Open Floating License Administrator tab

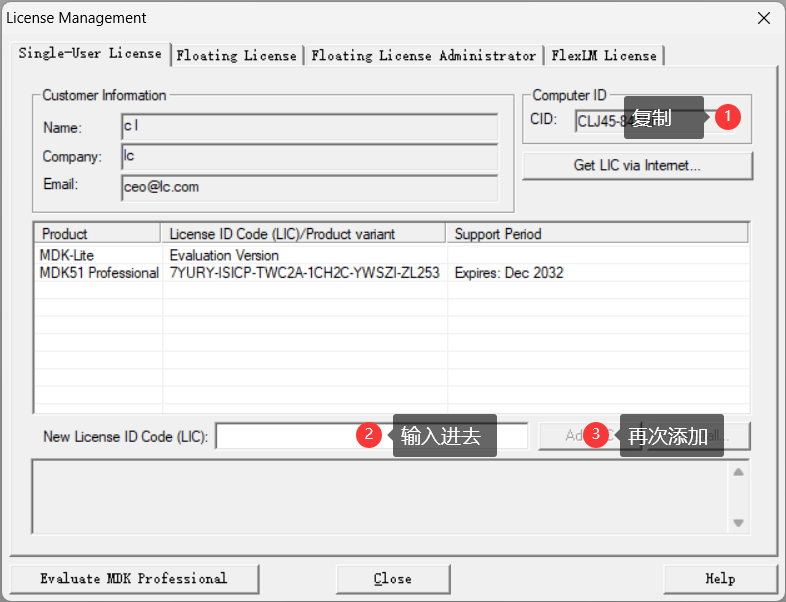coord(424,56)
